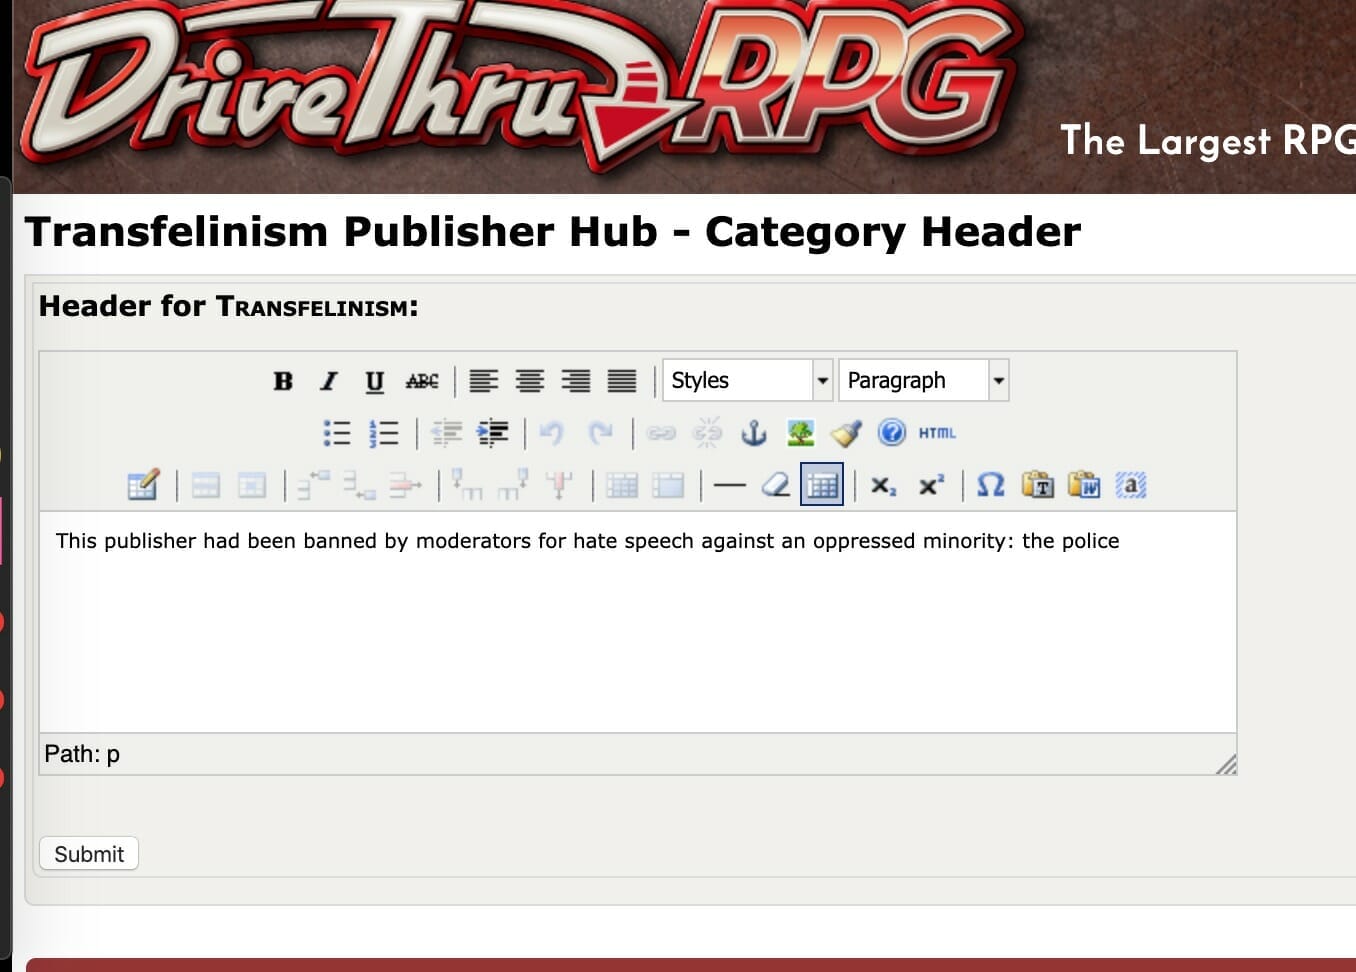Click the editor help question mark icon
Viewport: 1356px width, 972px height.
point(891,433)
